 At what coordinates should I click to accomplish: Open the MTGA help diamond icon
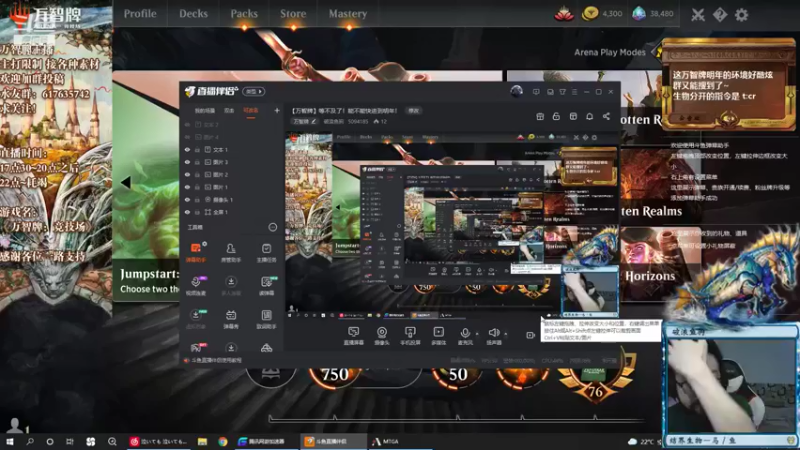pyautogui.click(x=720, y=15)
